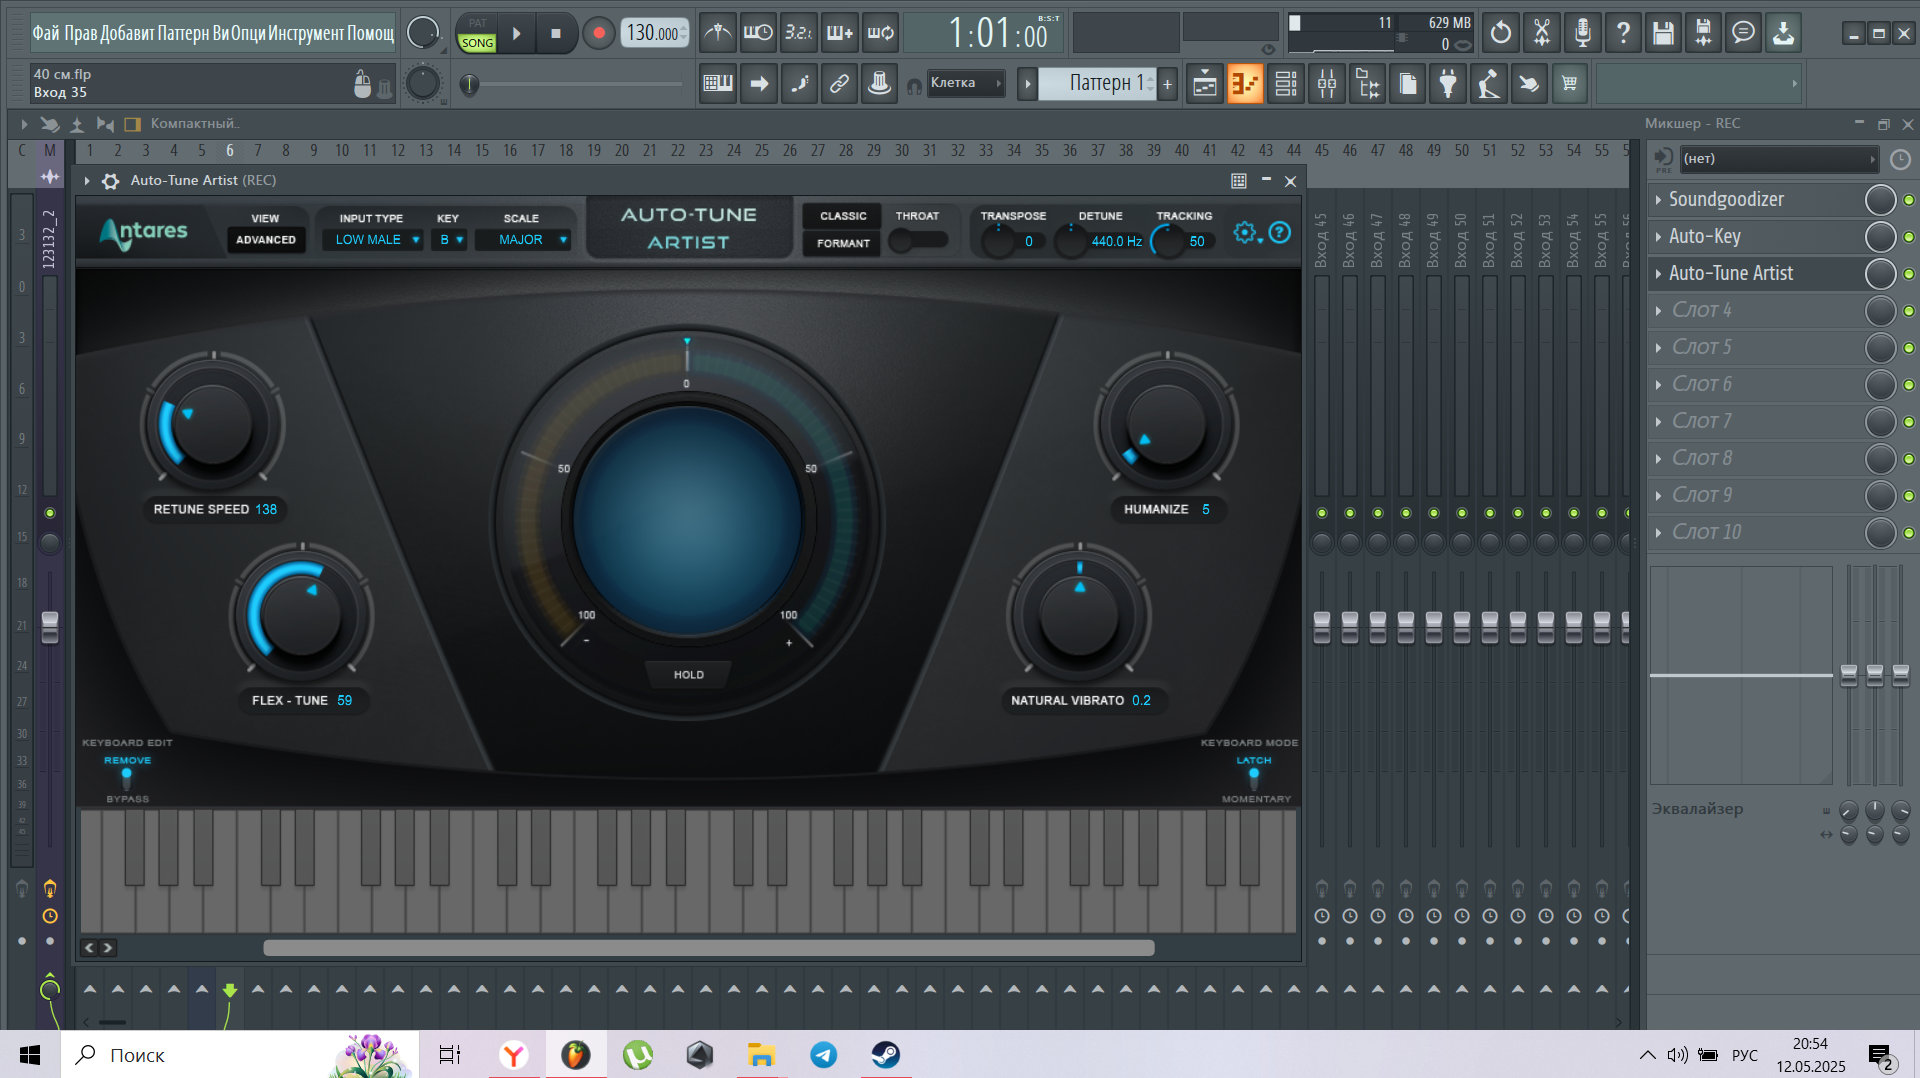
Task: Enable step editing mode icon
Action: tap(799, 84)
